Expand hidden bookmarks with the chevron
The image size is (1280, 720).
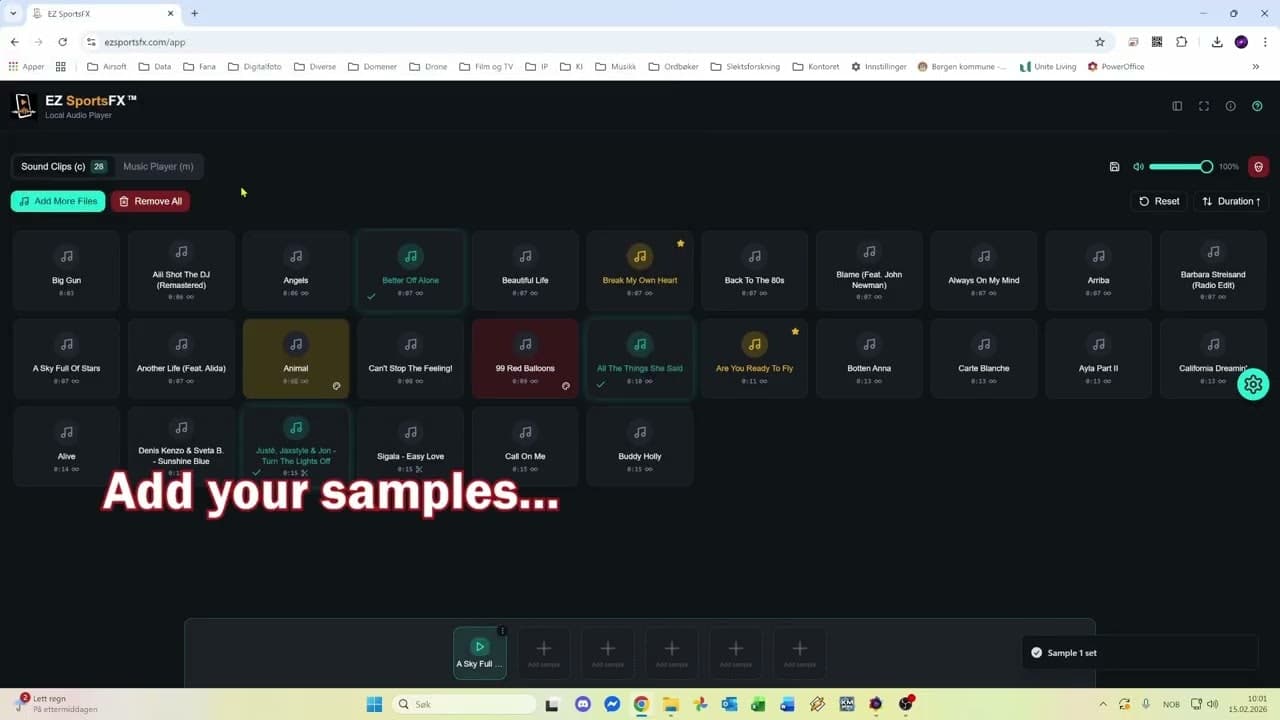click(x=1256, y=66)
